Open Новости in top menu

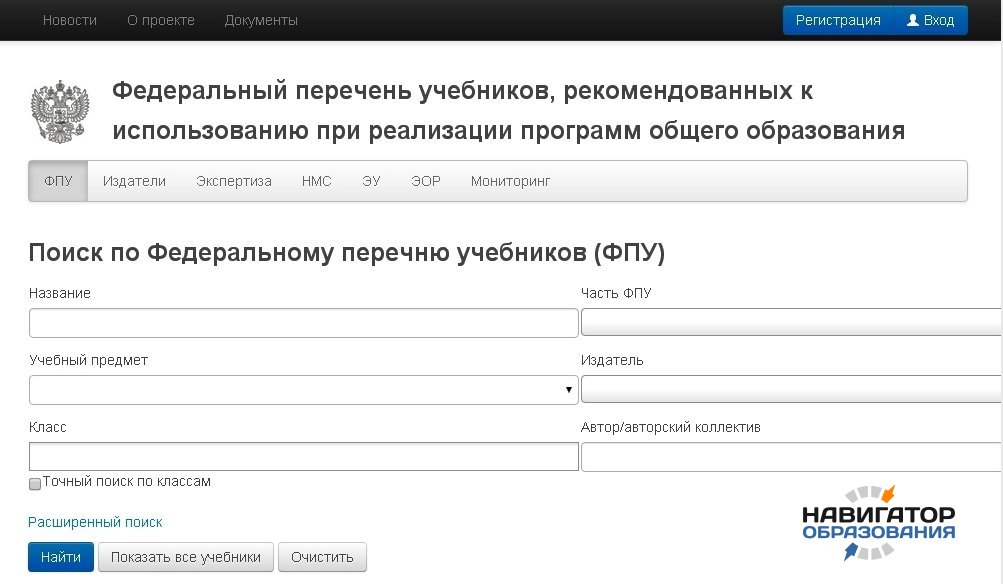[70, 20]
